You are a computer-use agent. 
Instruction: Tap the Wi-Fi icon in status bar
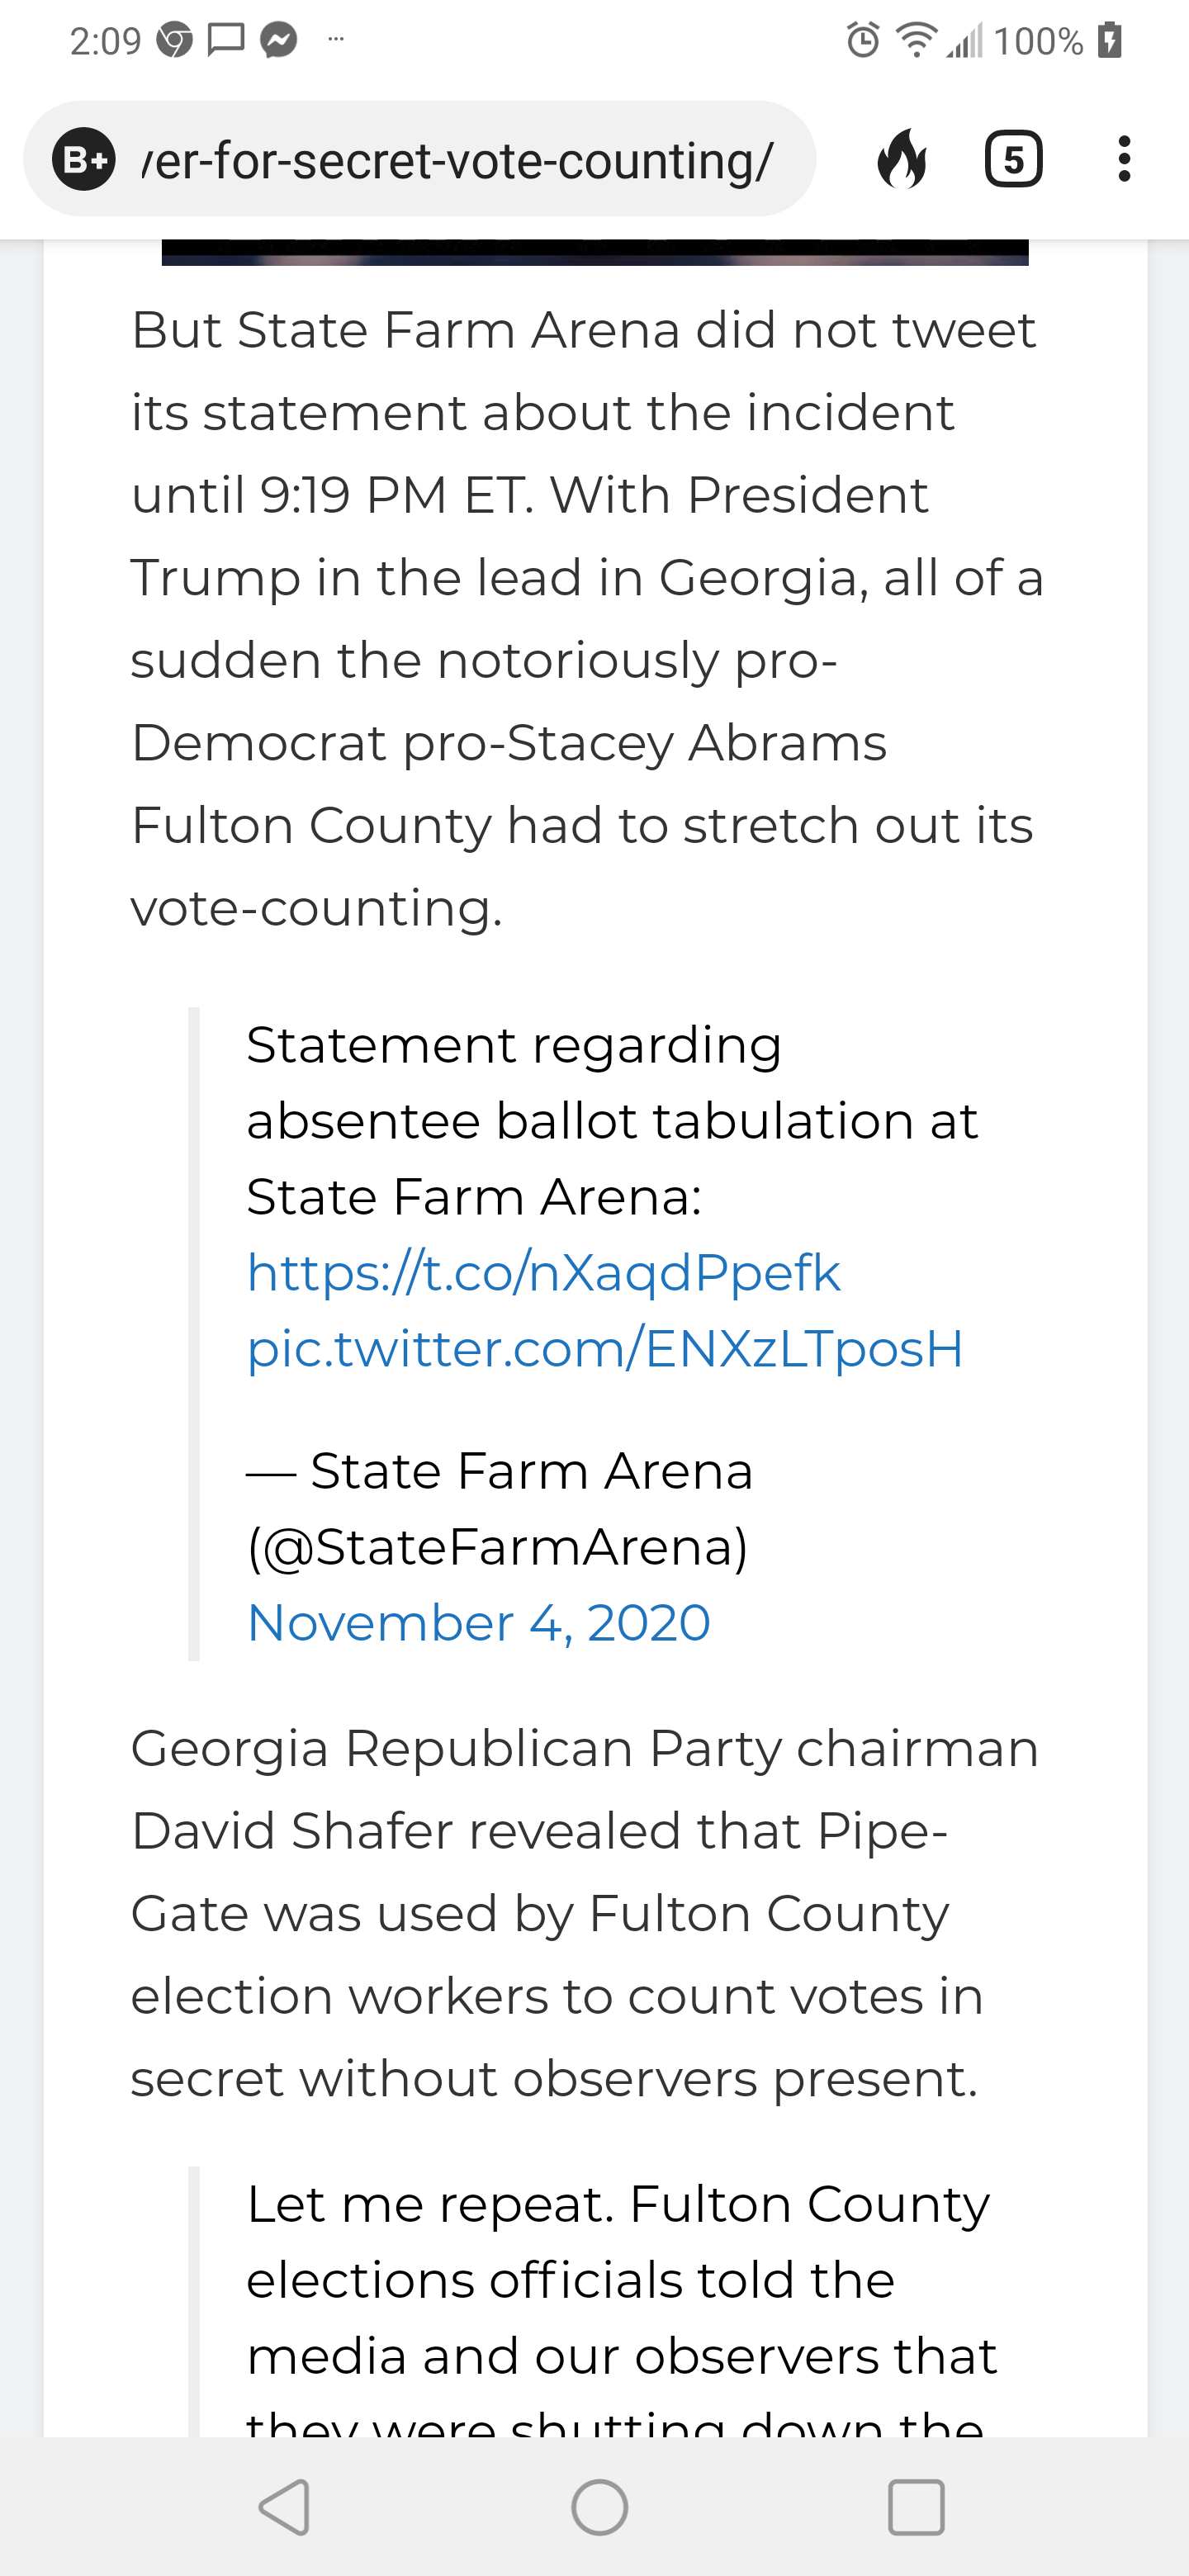point(915,40)
